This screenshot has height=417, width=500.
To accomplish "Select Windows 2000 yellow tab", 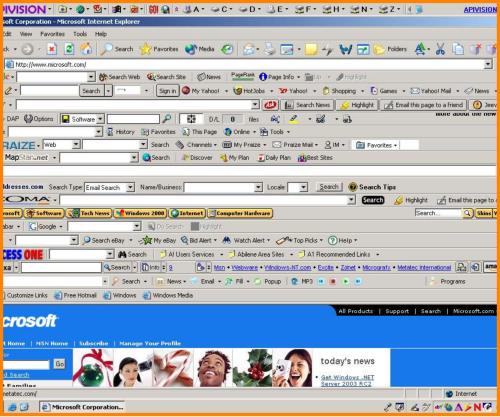I will [x=140, y=213].
